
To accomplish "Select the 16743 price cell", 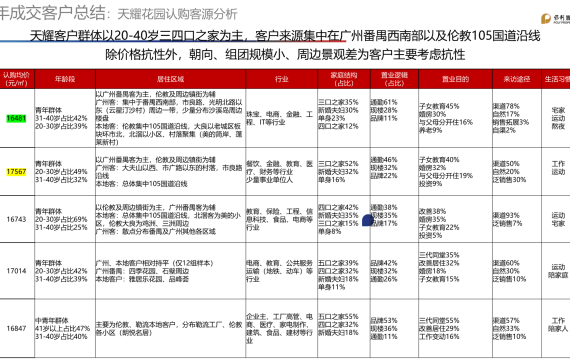I will point(17,219).
